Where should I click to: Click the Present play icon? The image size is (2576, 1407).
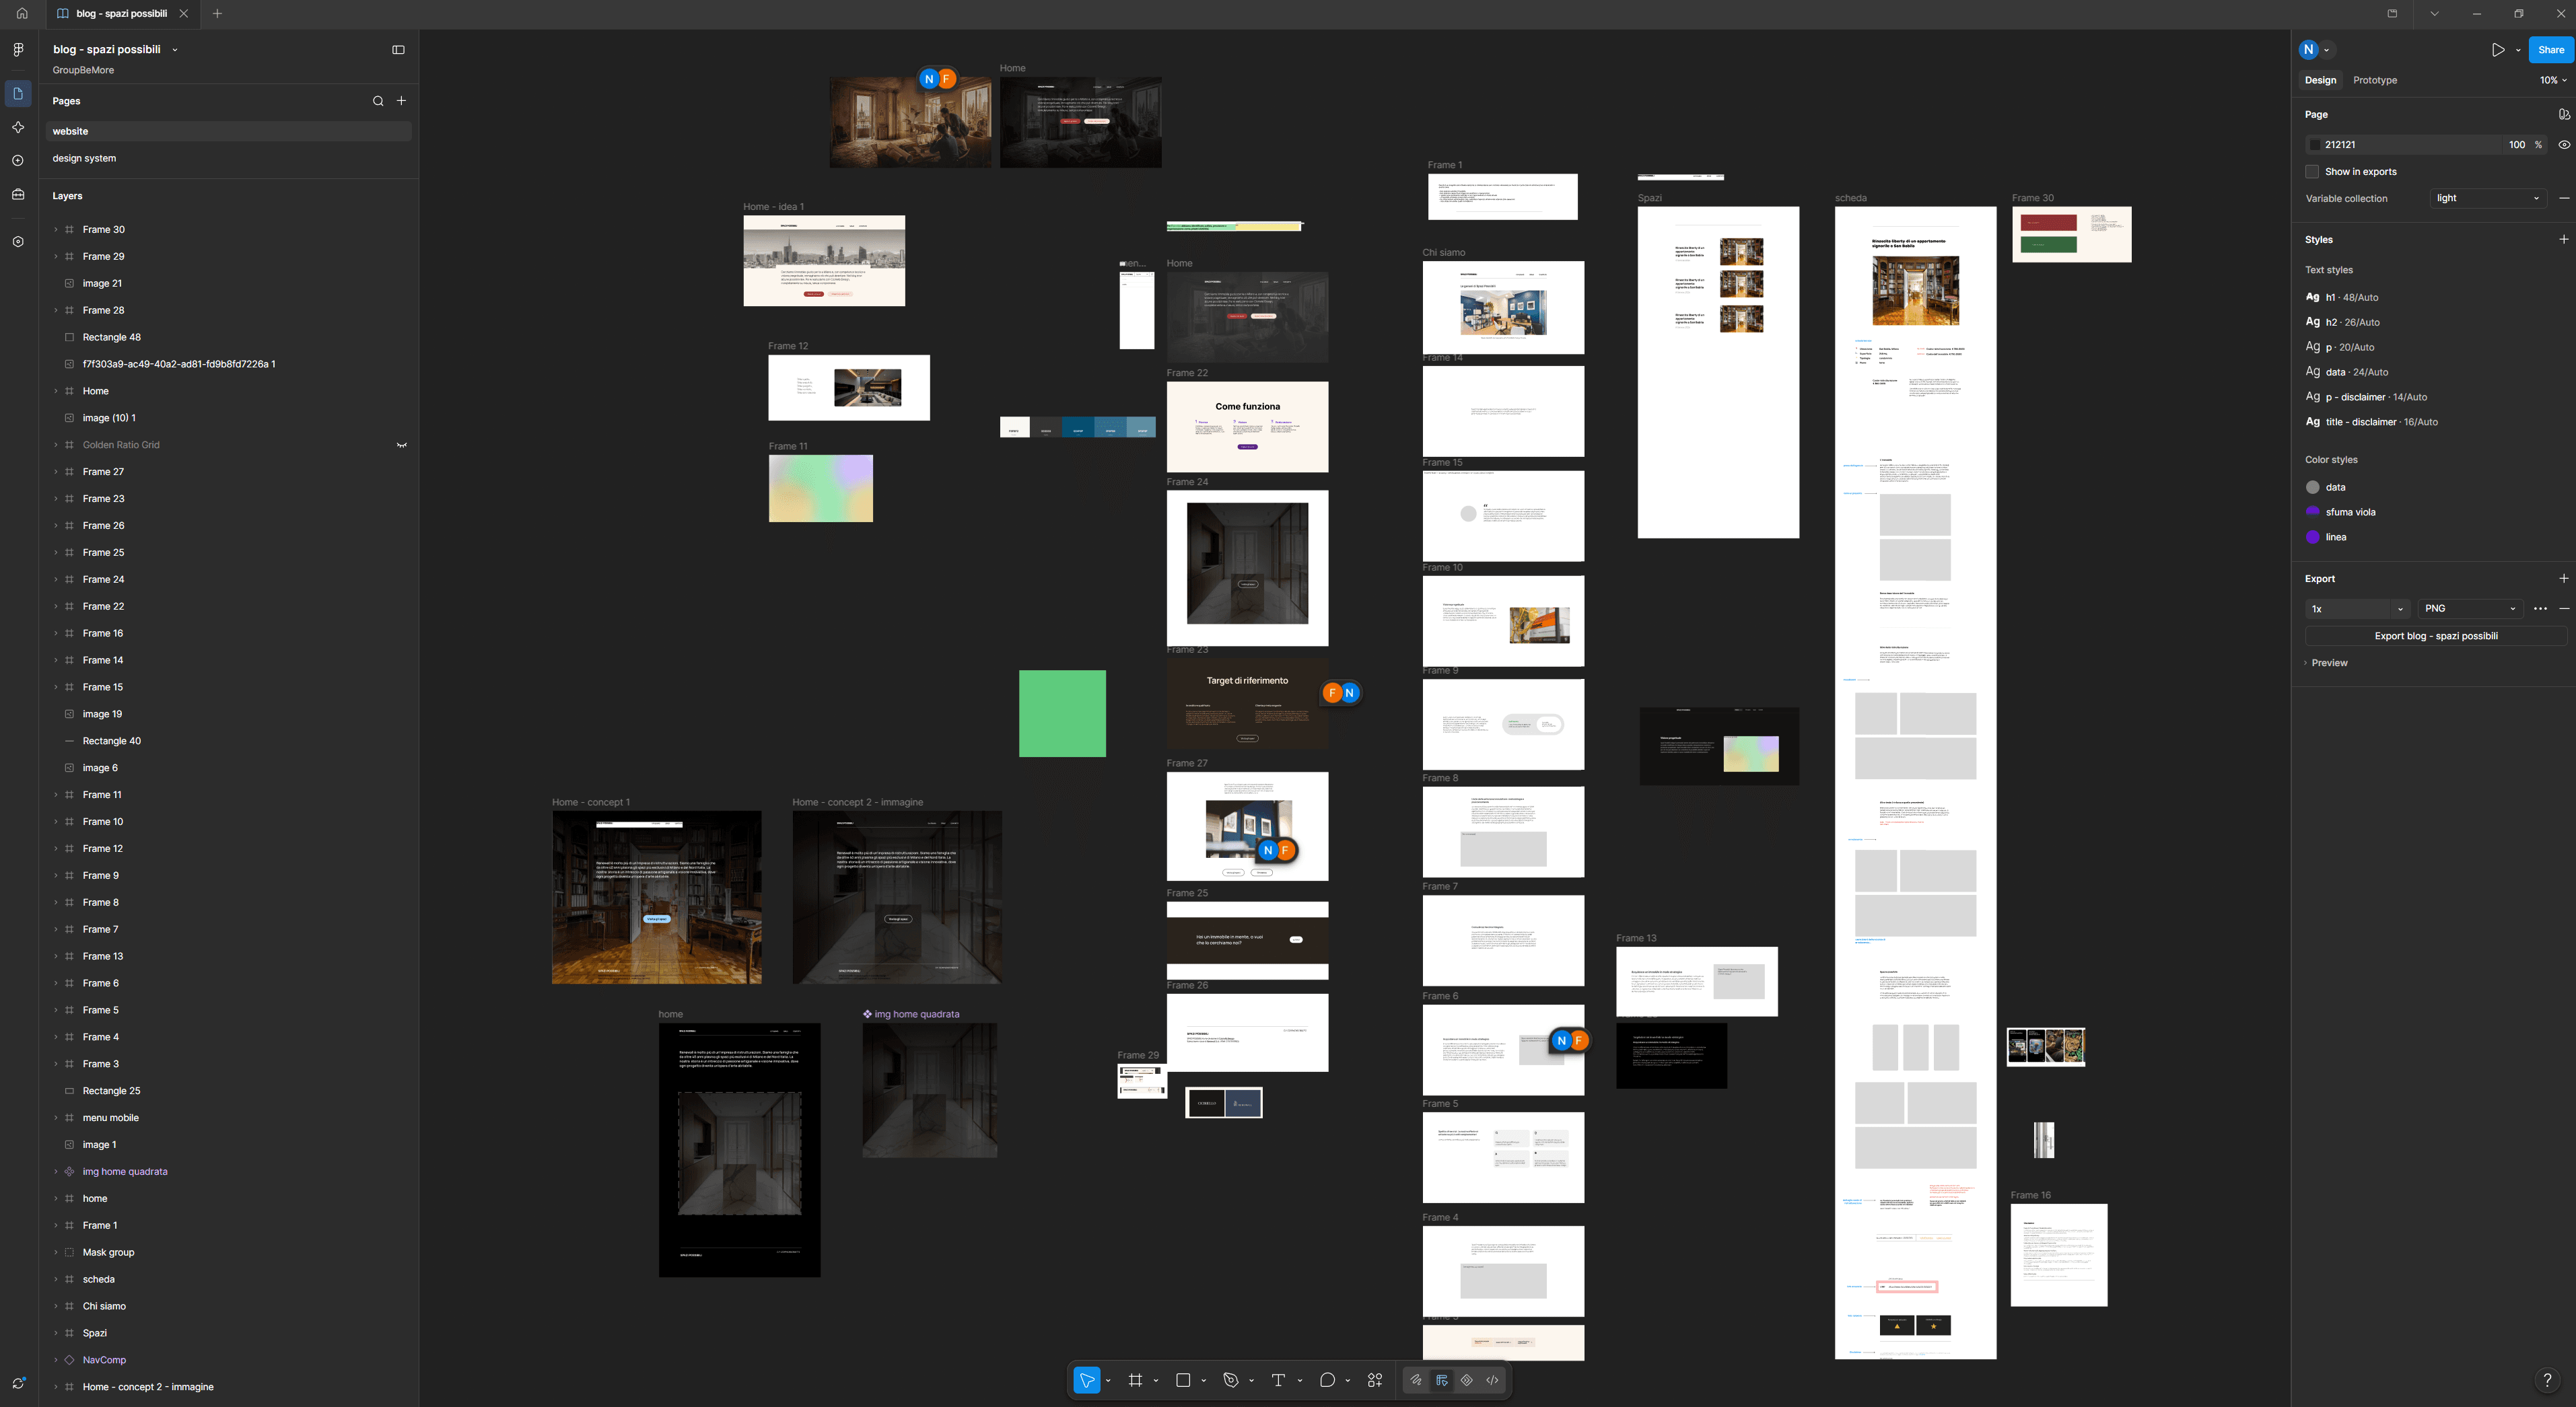pyautogui.click(x=2498, y=50)
